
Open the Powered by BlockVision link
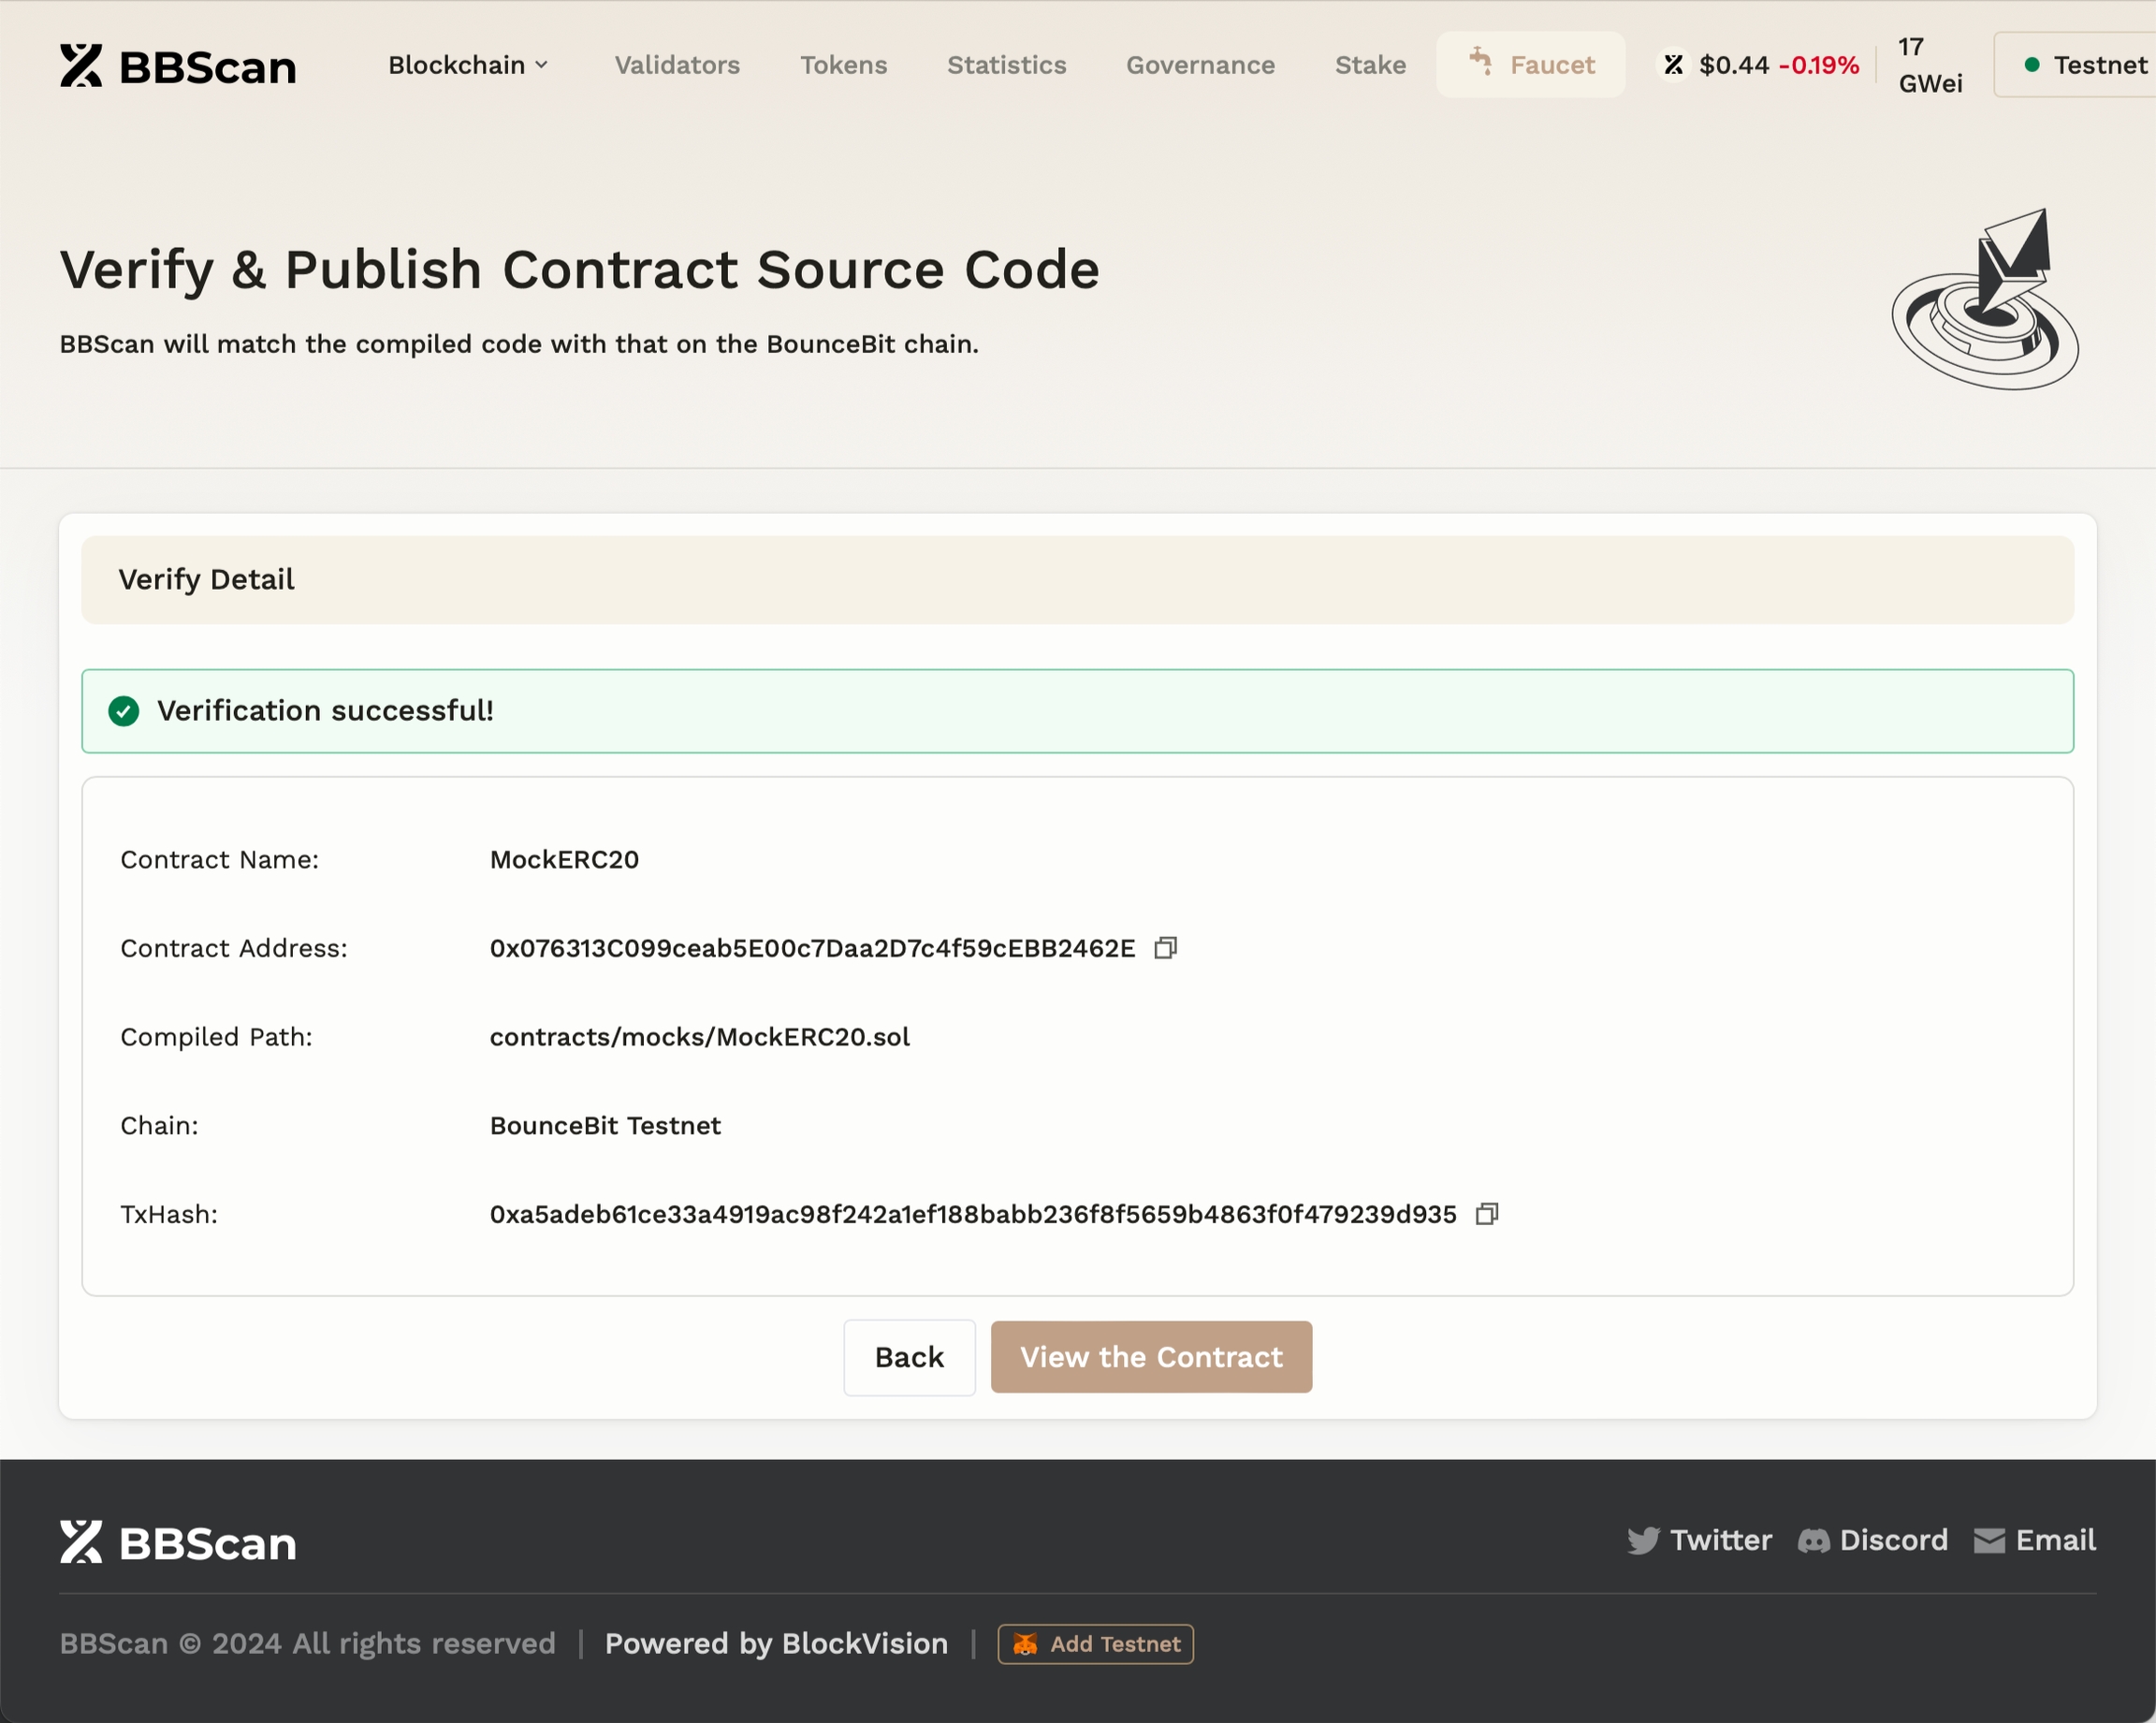[776, 1644]
